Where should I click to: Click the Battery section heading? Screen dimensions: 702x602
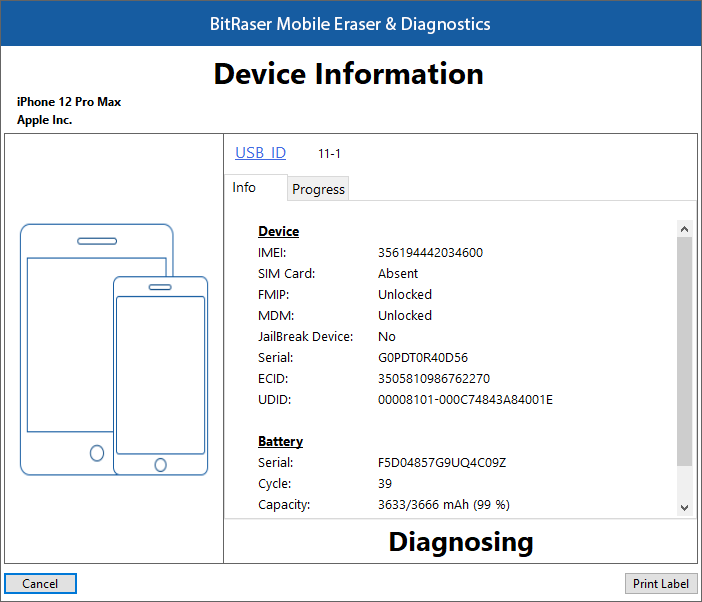pyautogui.click(x=280, y=442)
